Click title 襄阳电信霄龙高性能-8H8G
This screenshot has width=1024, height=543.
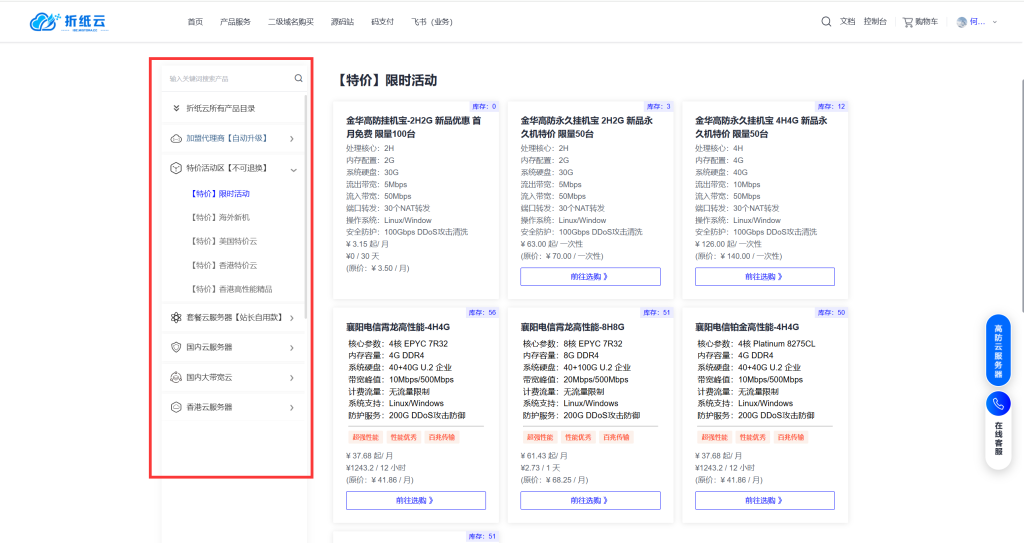click(572, 327)
